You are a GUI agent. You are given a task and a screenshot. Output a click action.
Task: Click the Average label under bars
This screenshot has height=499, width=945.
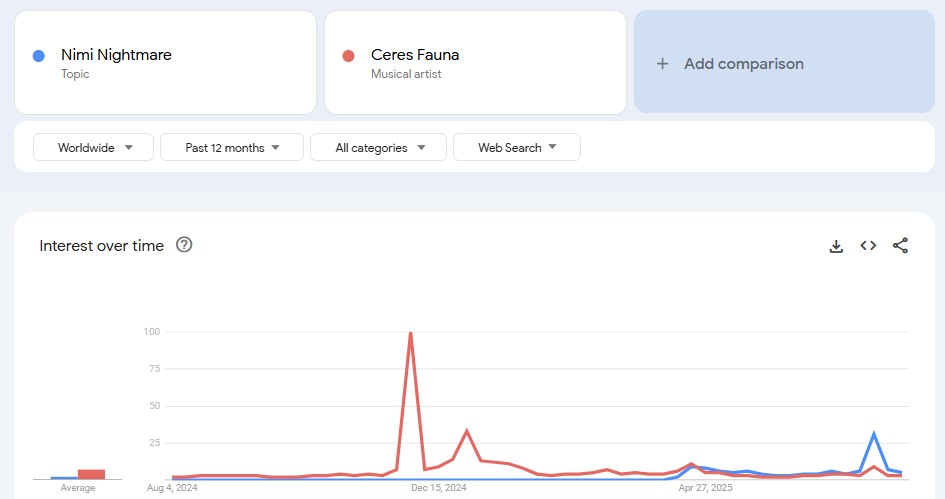pyautogui.click(x=78, y=488)
